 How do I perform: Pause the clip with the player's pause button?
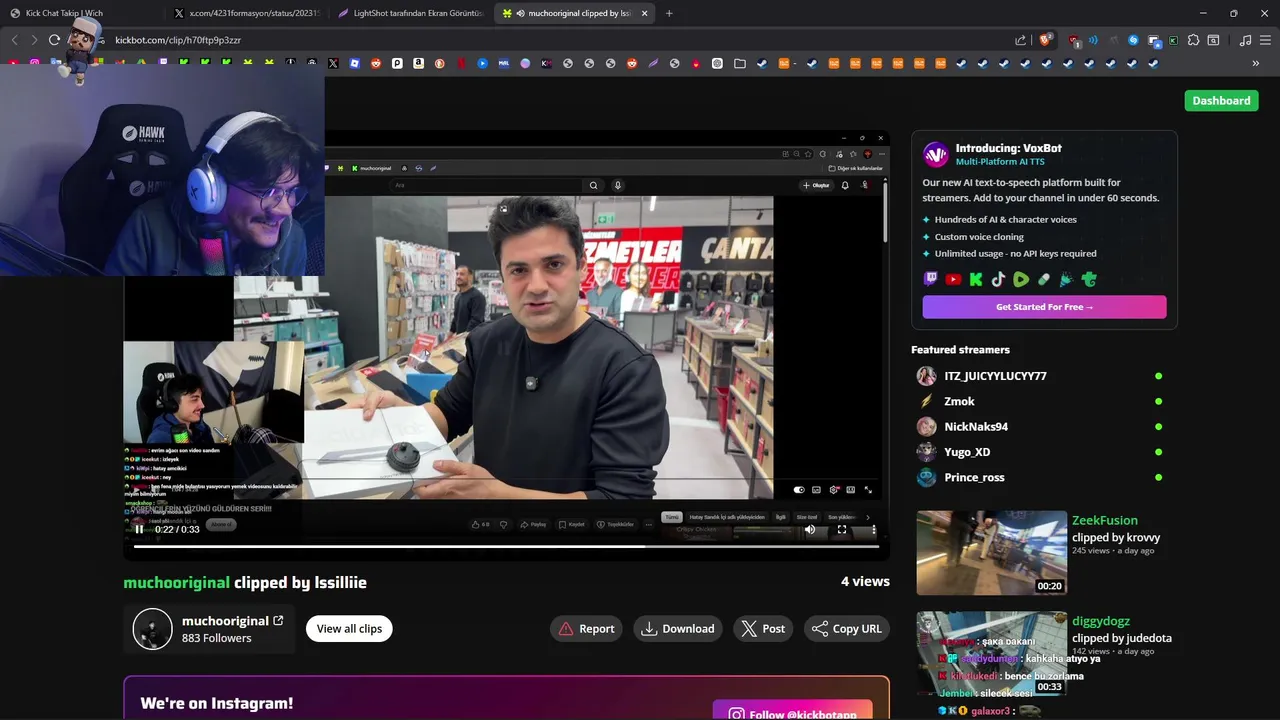[x=139, y=529]
